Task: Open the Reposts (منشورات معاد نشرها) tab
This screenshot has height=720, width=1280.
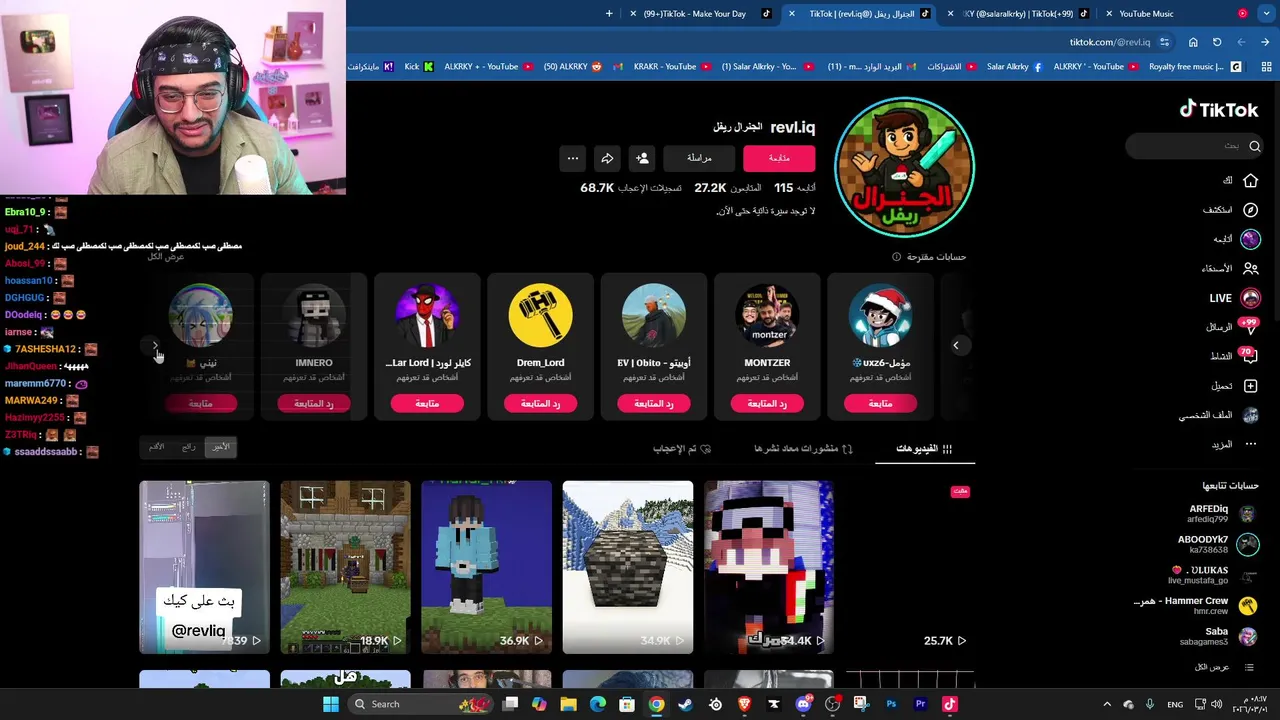Action: (x=803, y=449)
